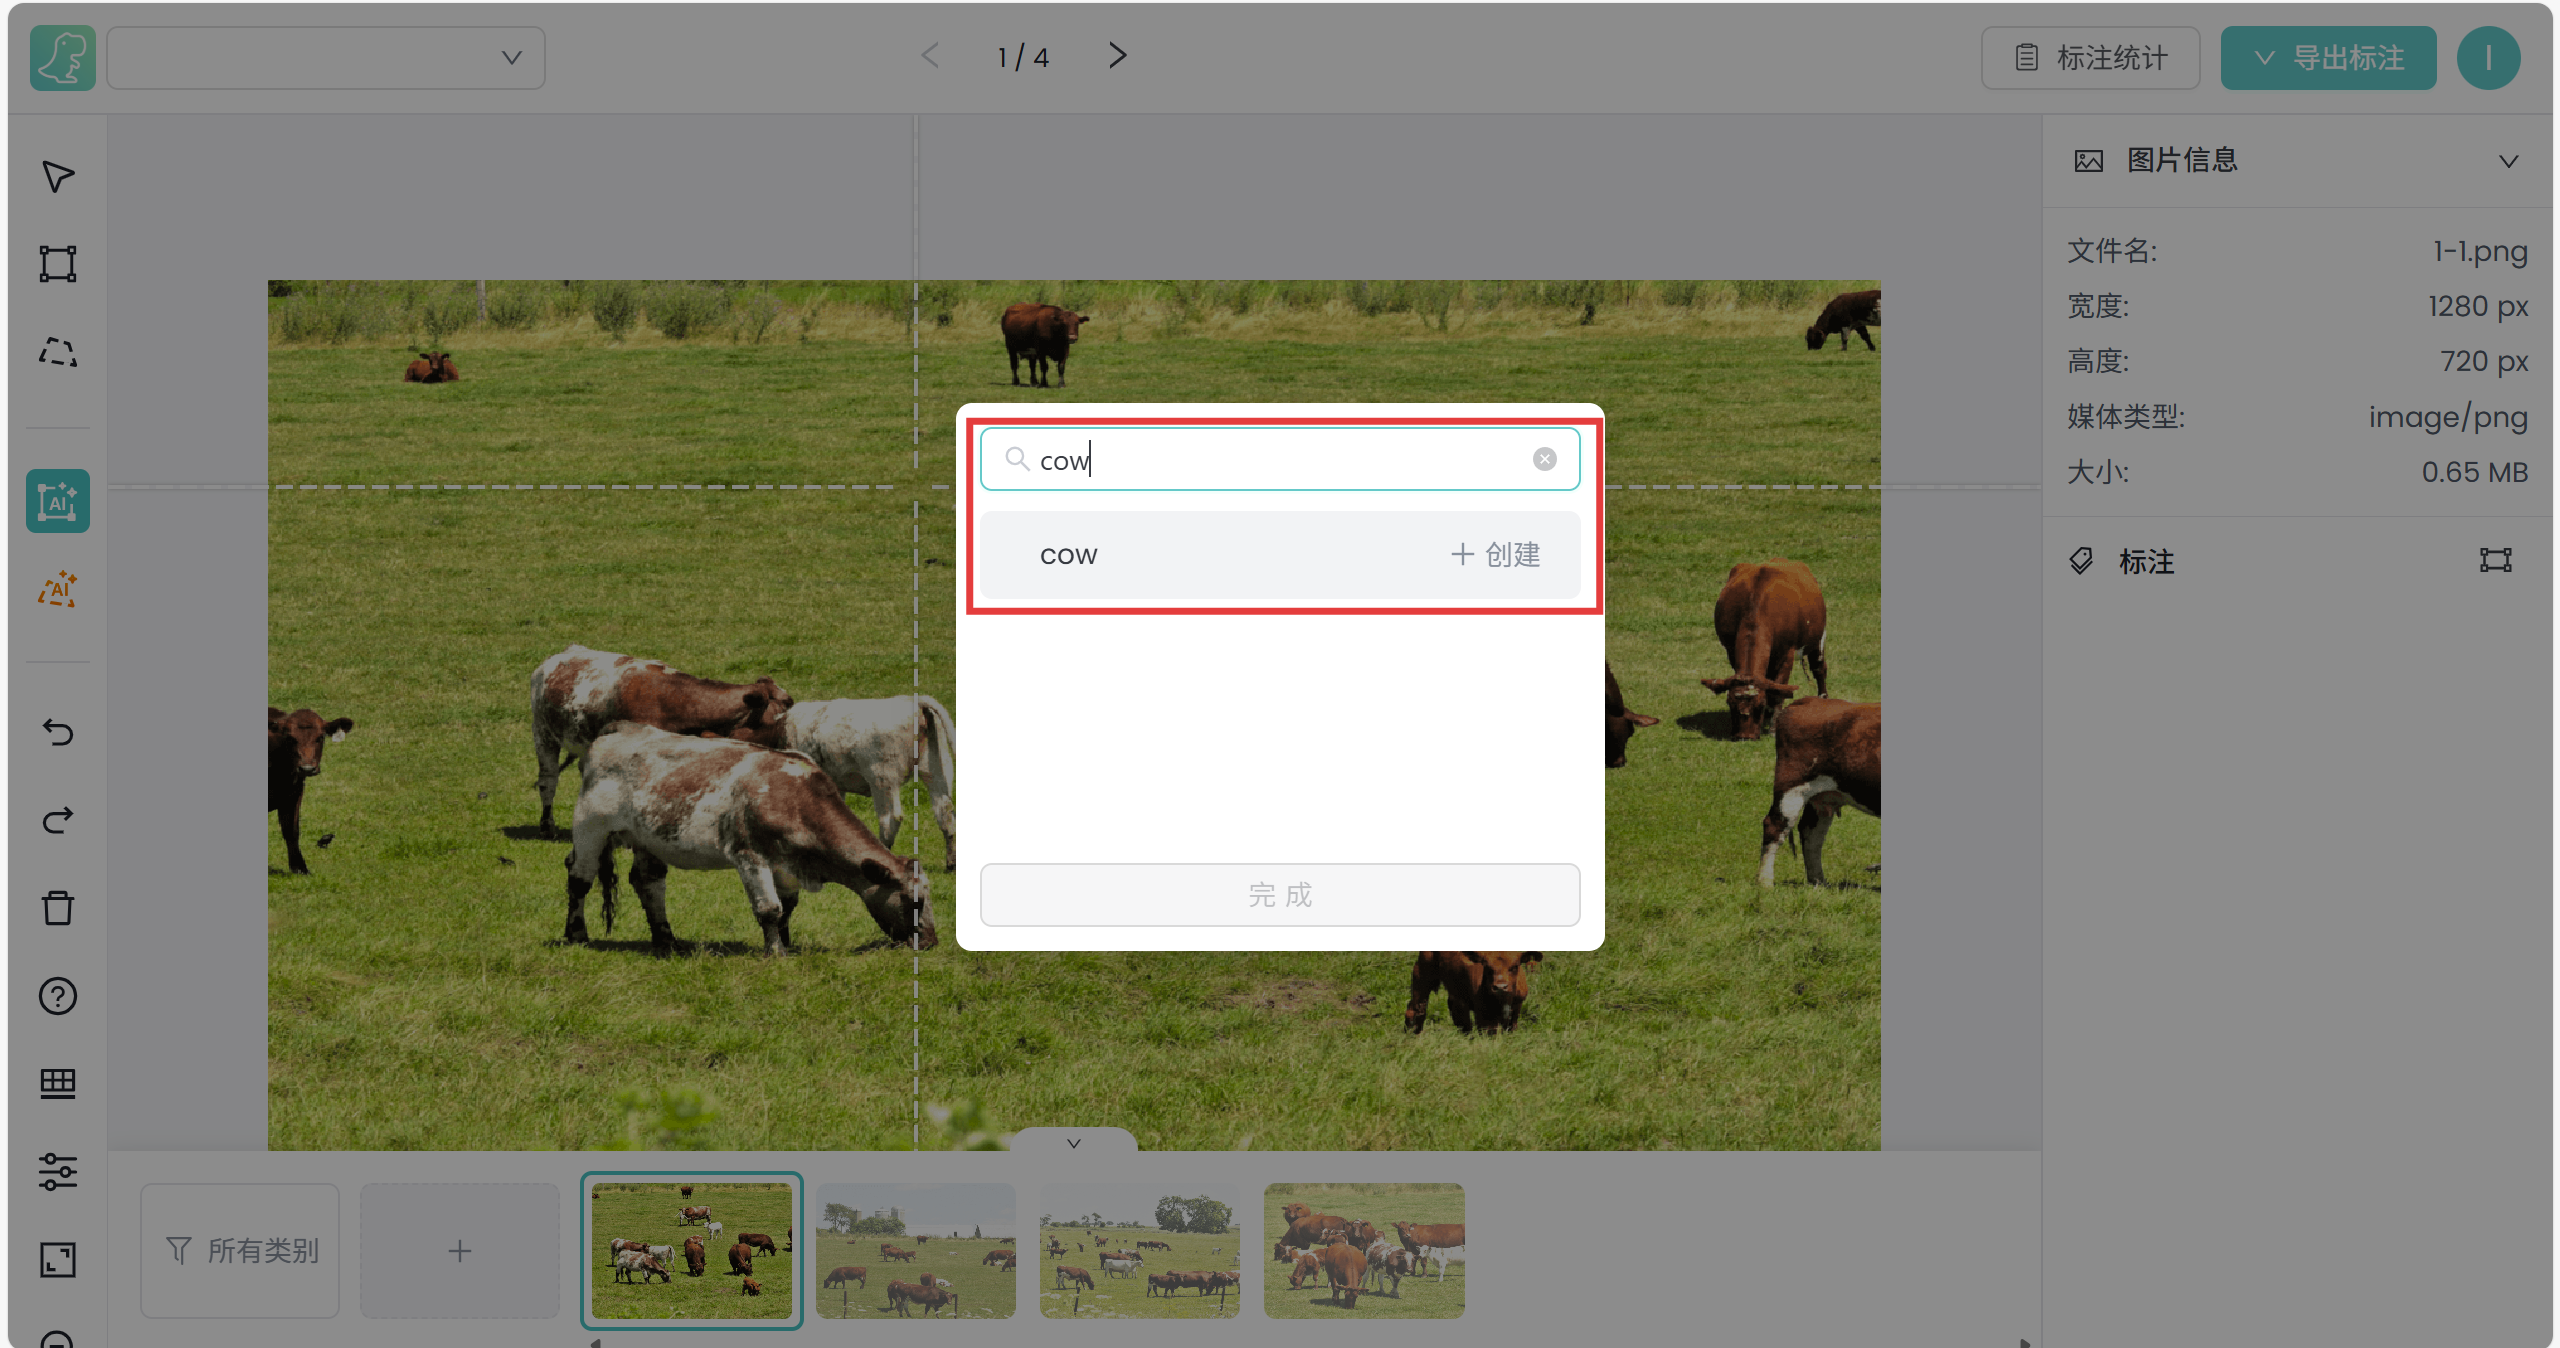Collapse the 图片信息 panel chevron
Image resolution: width=2560 pixels, height=1348 pixels.
[x=2508, y=161]
